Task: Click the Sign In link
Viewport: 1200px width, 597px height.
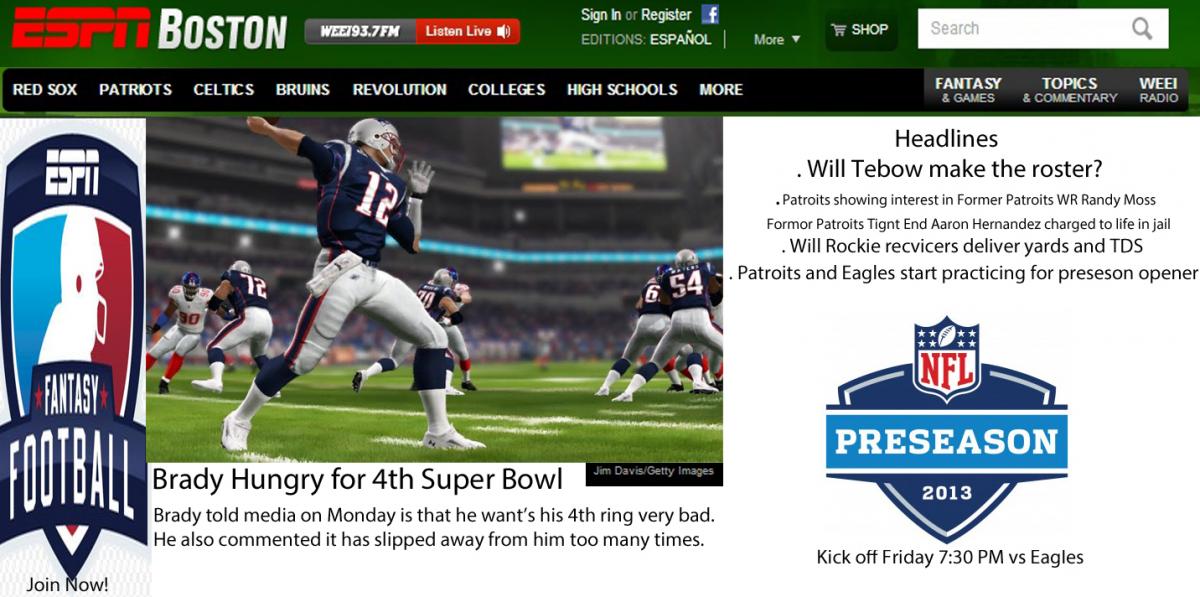Action: 601,14
